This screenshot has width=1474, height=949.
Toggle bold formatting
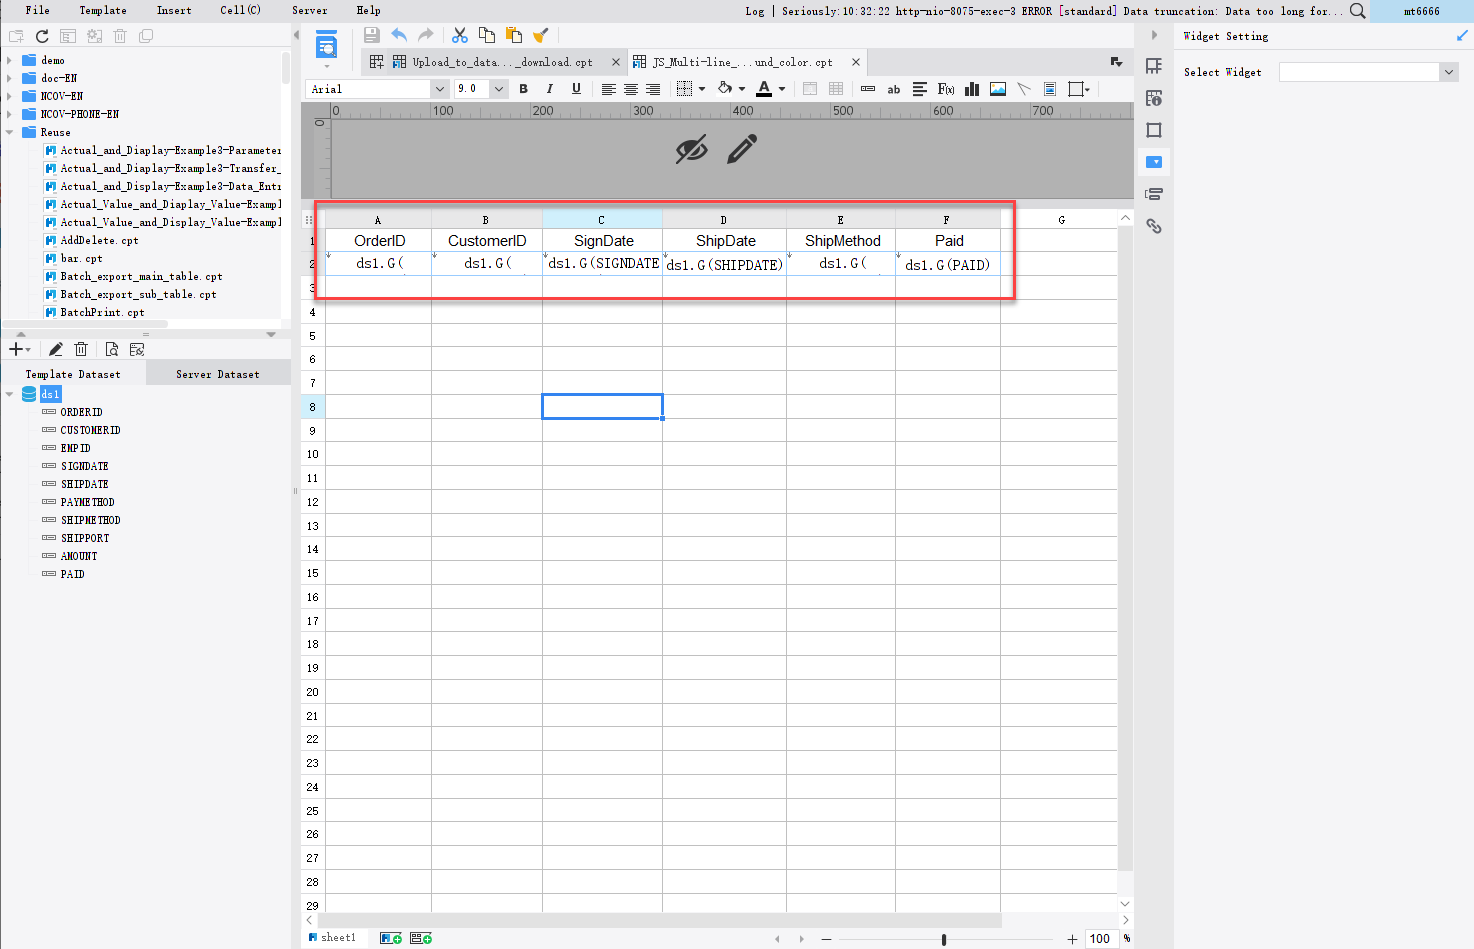(523, 89)
